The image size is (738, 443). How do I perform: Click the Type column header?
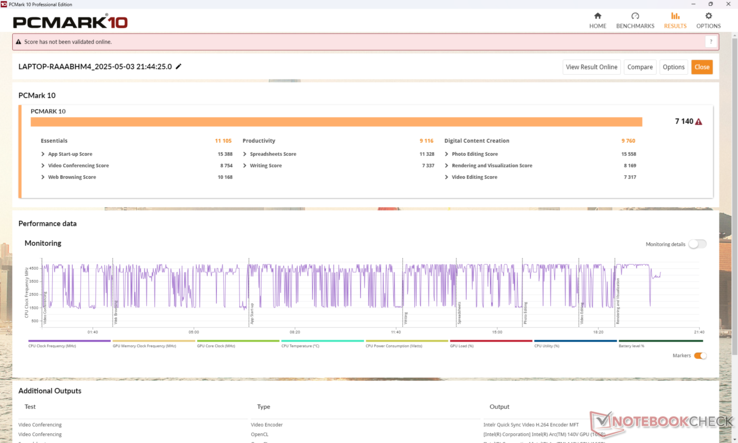tap(263, 407)
